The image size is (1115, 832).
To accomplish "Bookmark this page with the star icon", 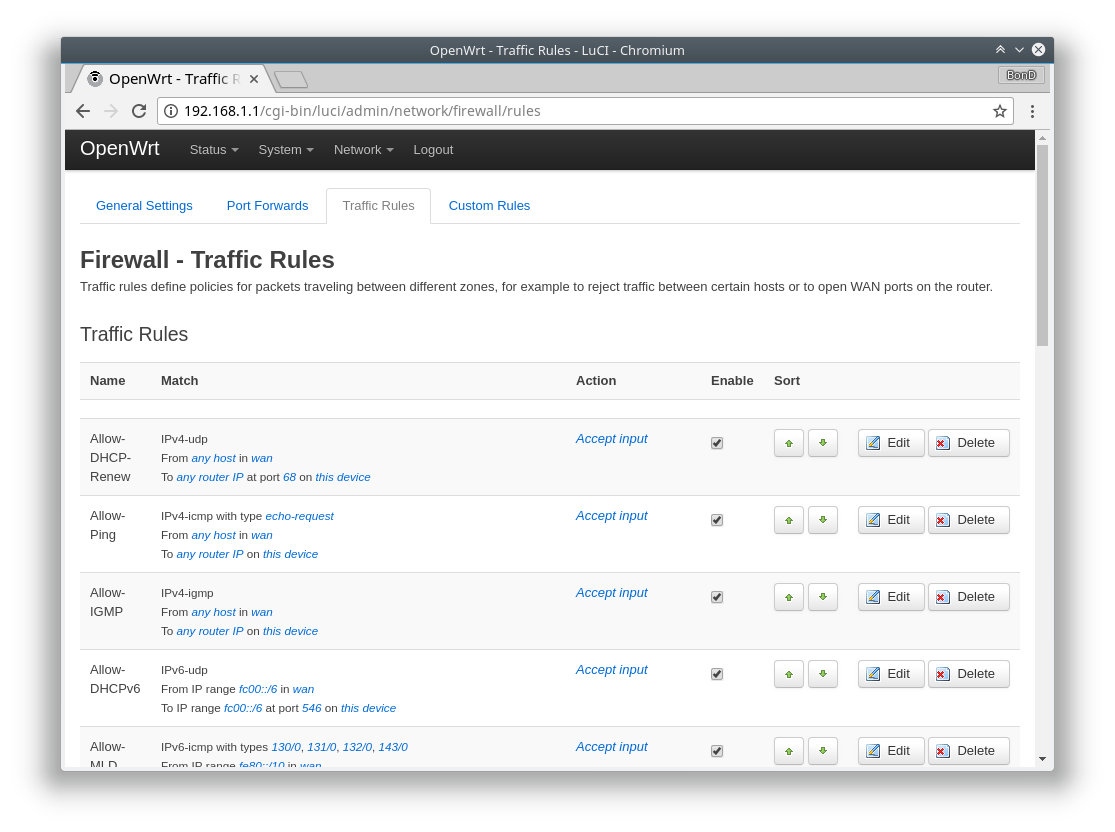I will [x=999, y=111].
